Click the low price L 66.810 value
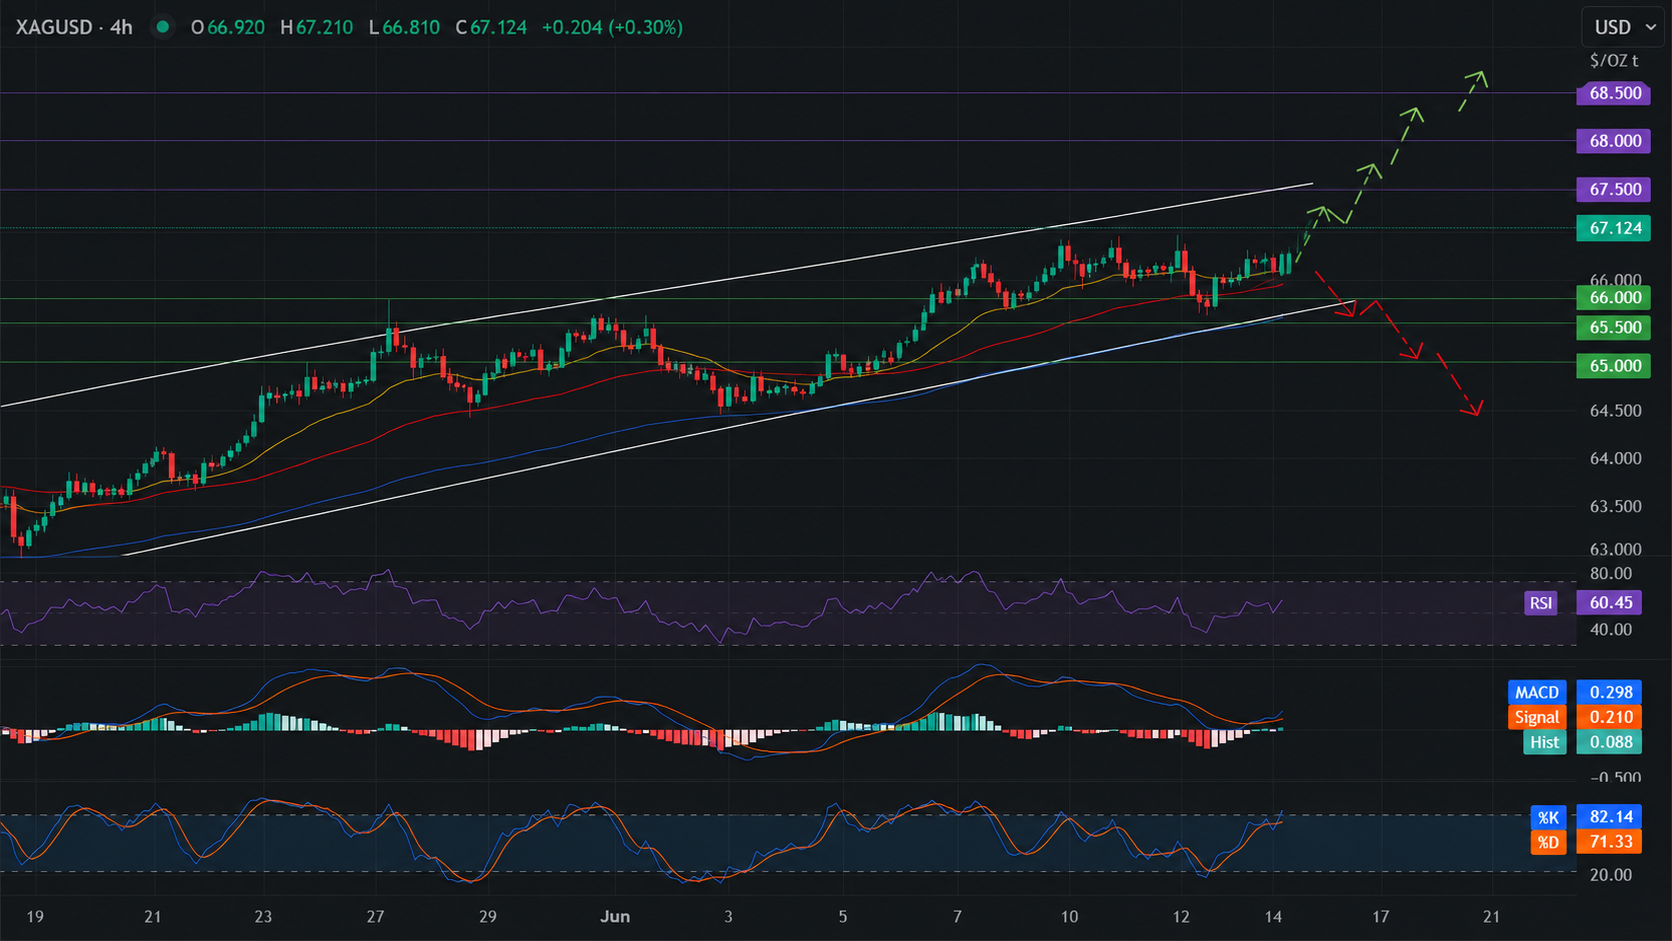 coord(404,27)
